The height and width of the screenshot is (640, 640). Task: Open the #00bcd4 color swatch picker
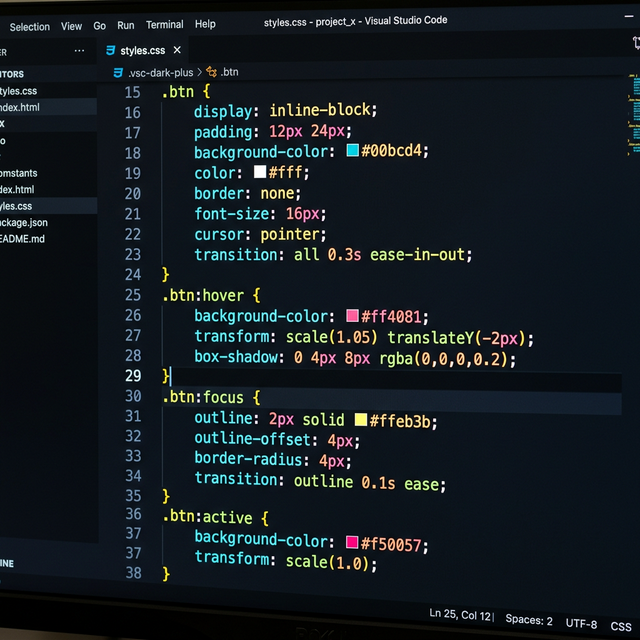point(353,150)
